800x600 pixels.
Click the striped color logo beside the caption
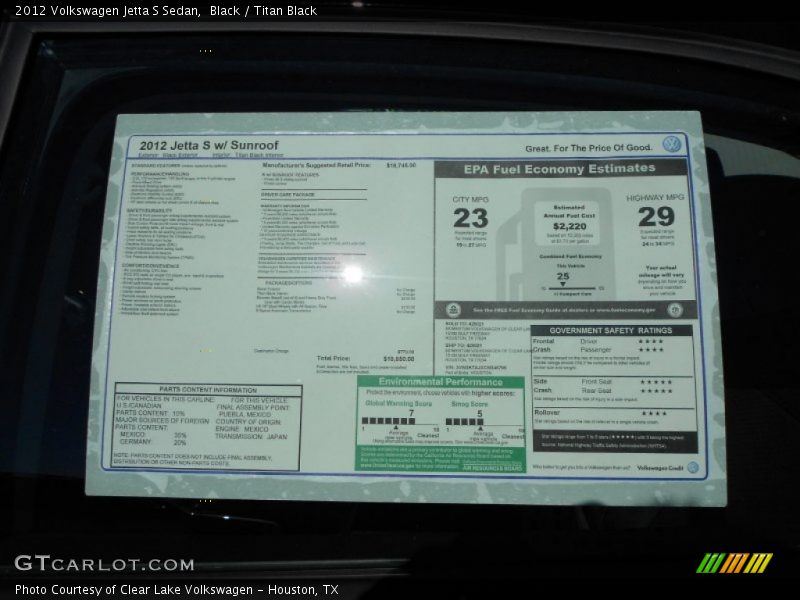coord(734,563)
